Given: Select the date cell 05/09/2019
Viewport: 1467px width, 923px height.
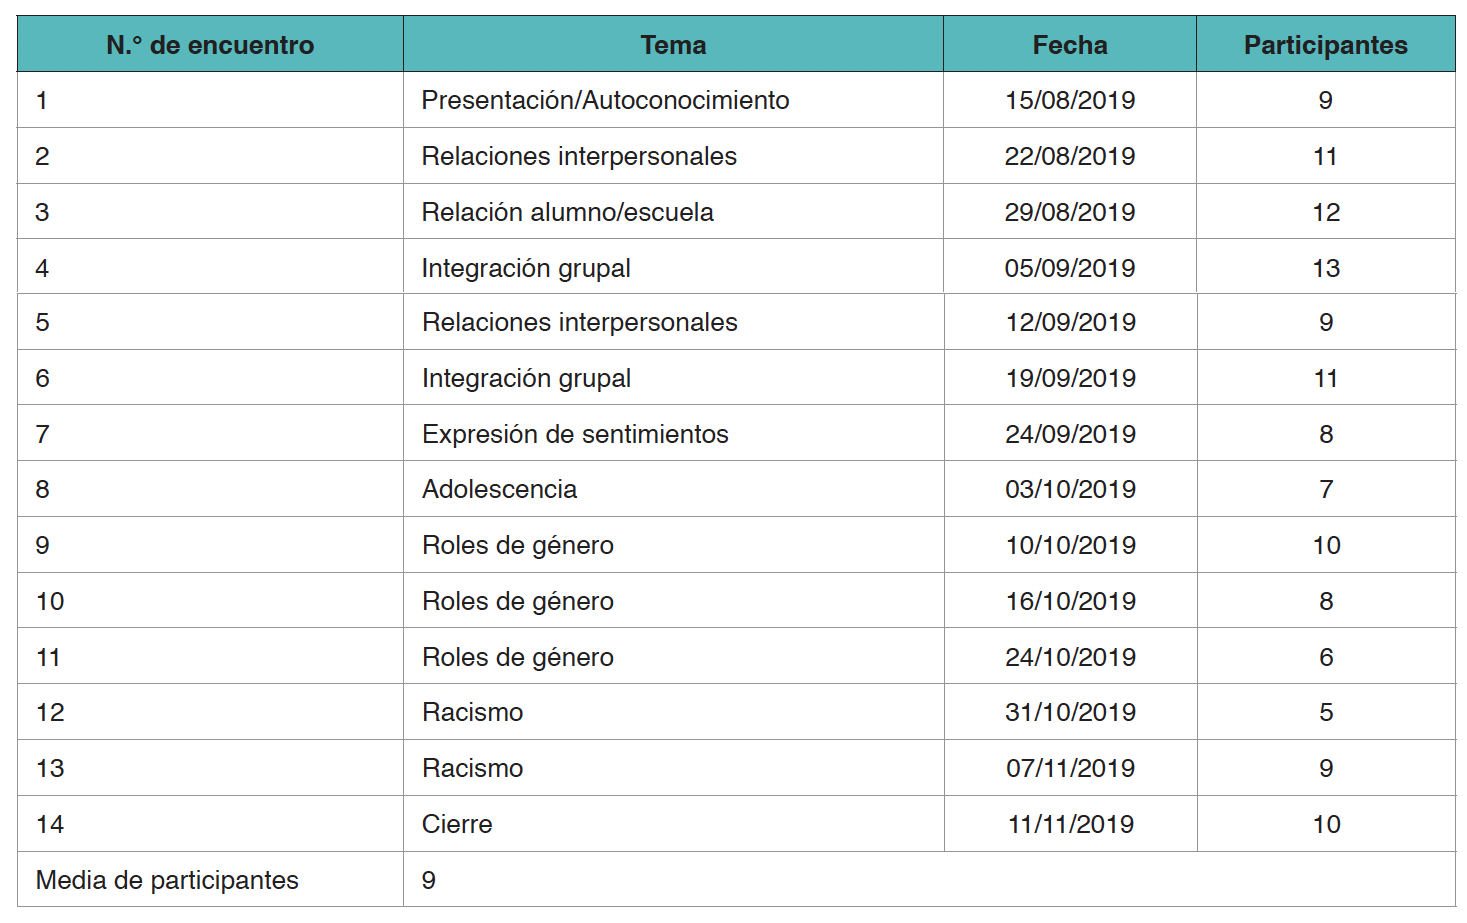Looking at the screenshot, I should click(x=1070, y=268).
